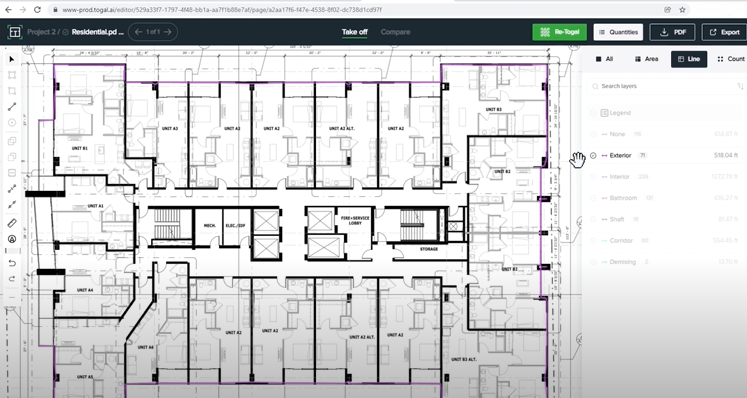Click the 1 of 1 page indicator
Screen dimensions: 747x398
[153, 32]
